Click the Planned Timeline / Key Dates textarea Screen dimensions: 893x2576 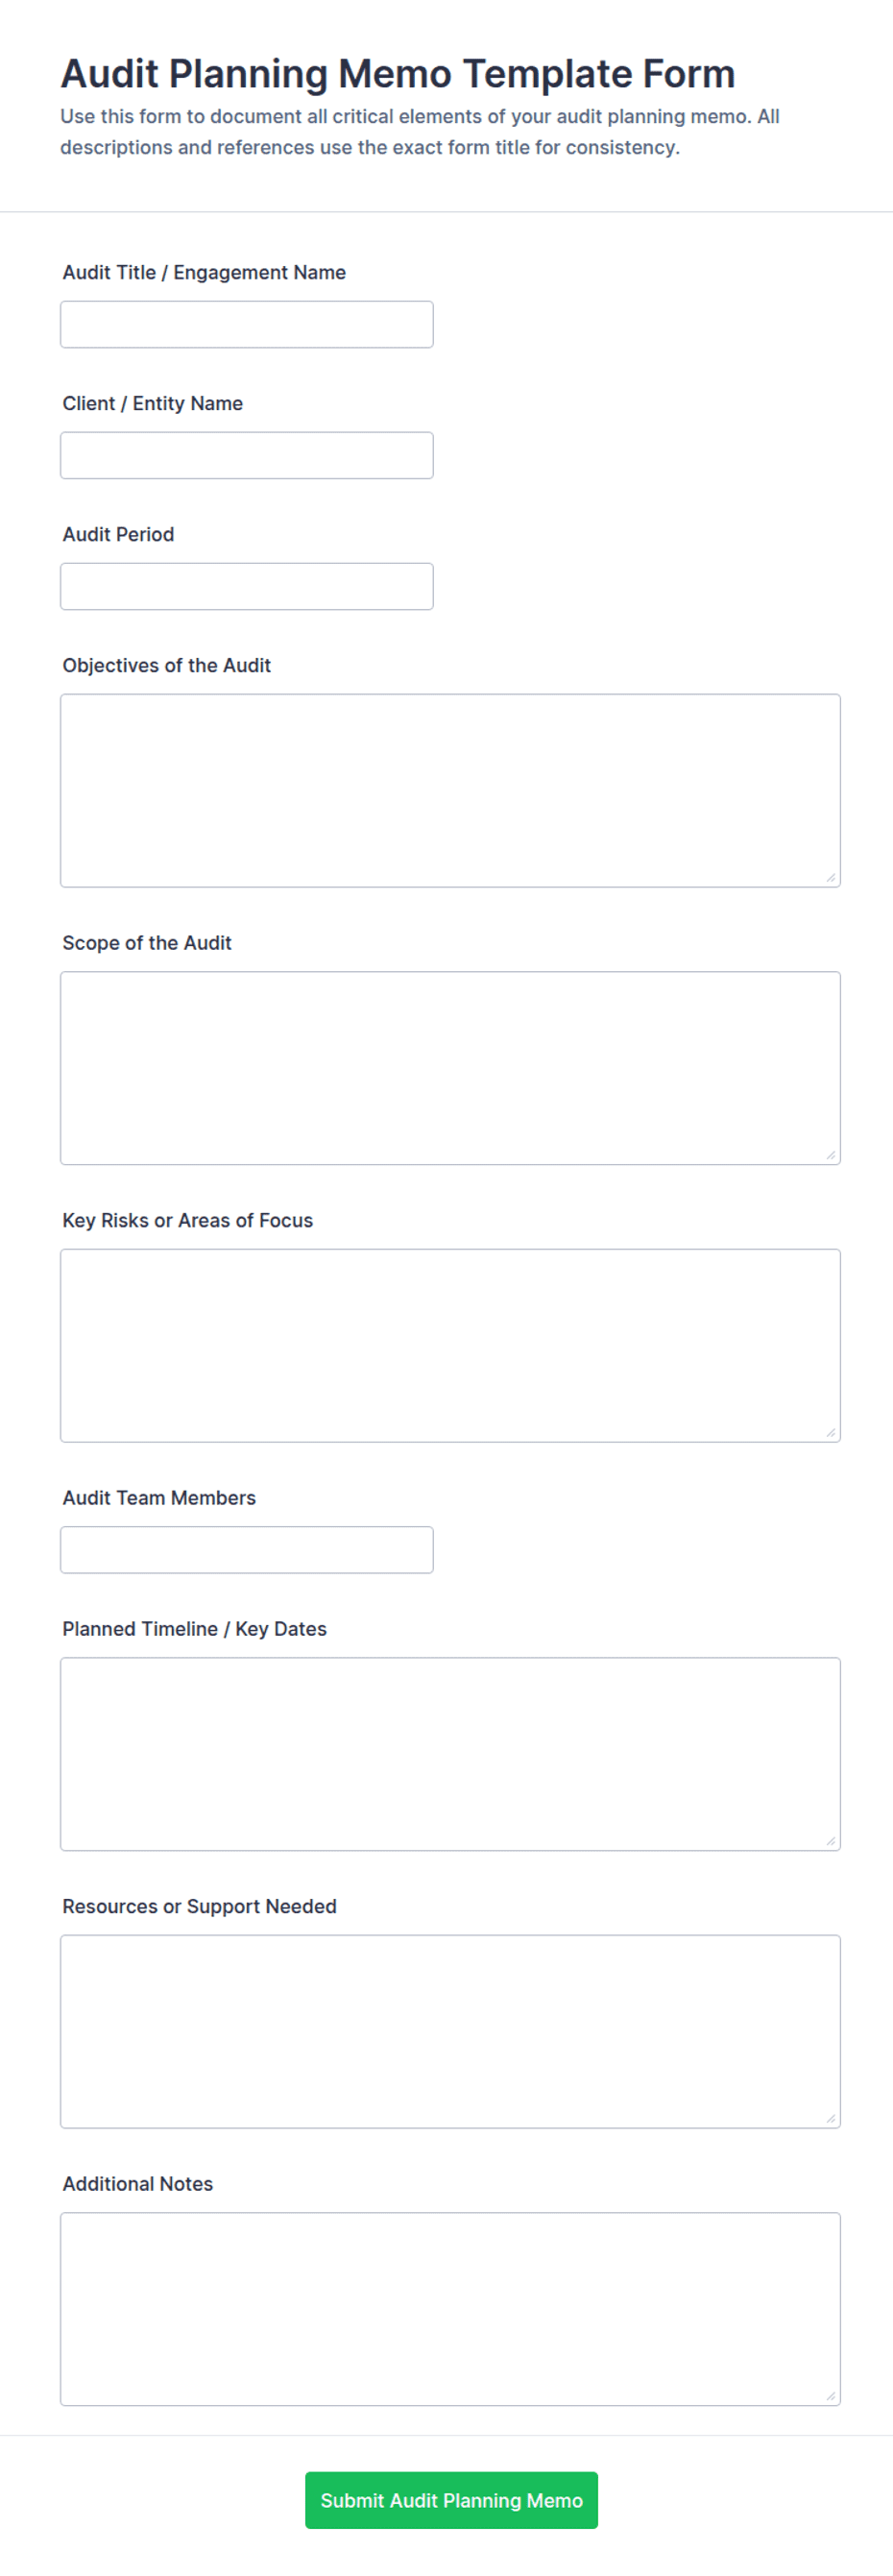pos(450,1754)
